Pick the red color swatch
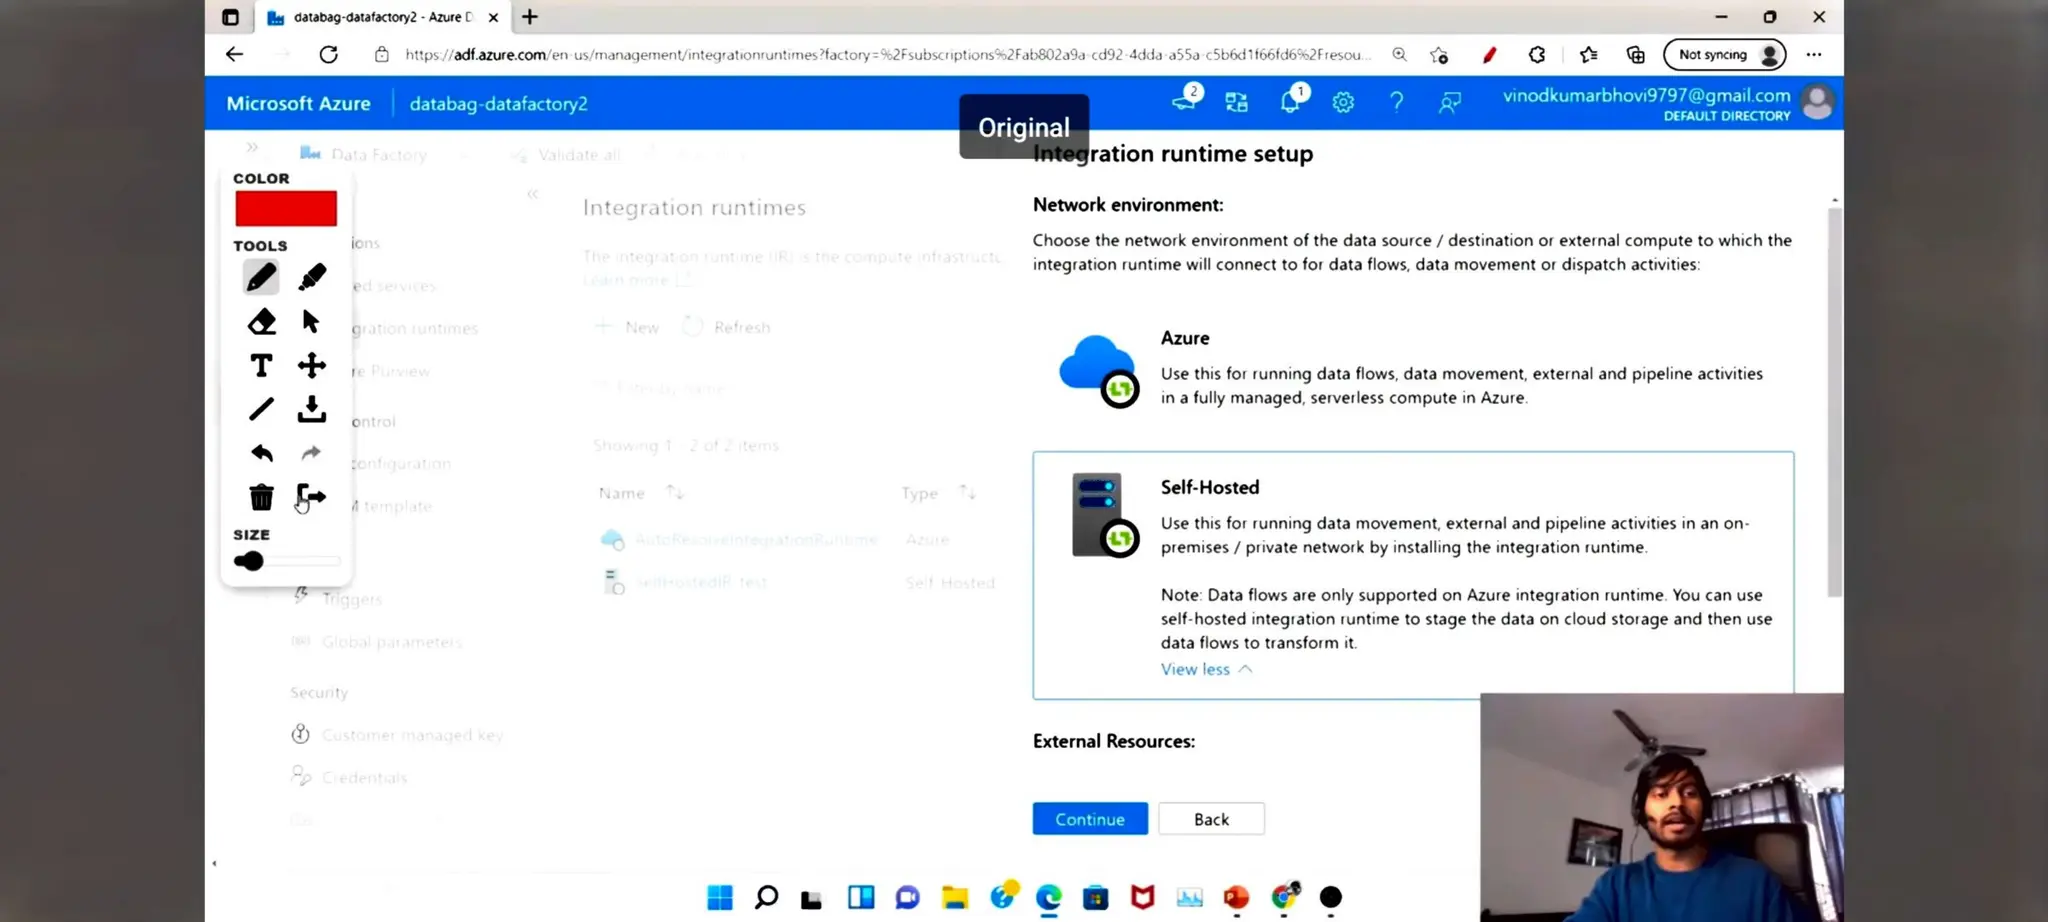The image size is (2048, 922). coord(286,209)
